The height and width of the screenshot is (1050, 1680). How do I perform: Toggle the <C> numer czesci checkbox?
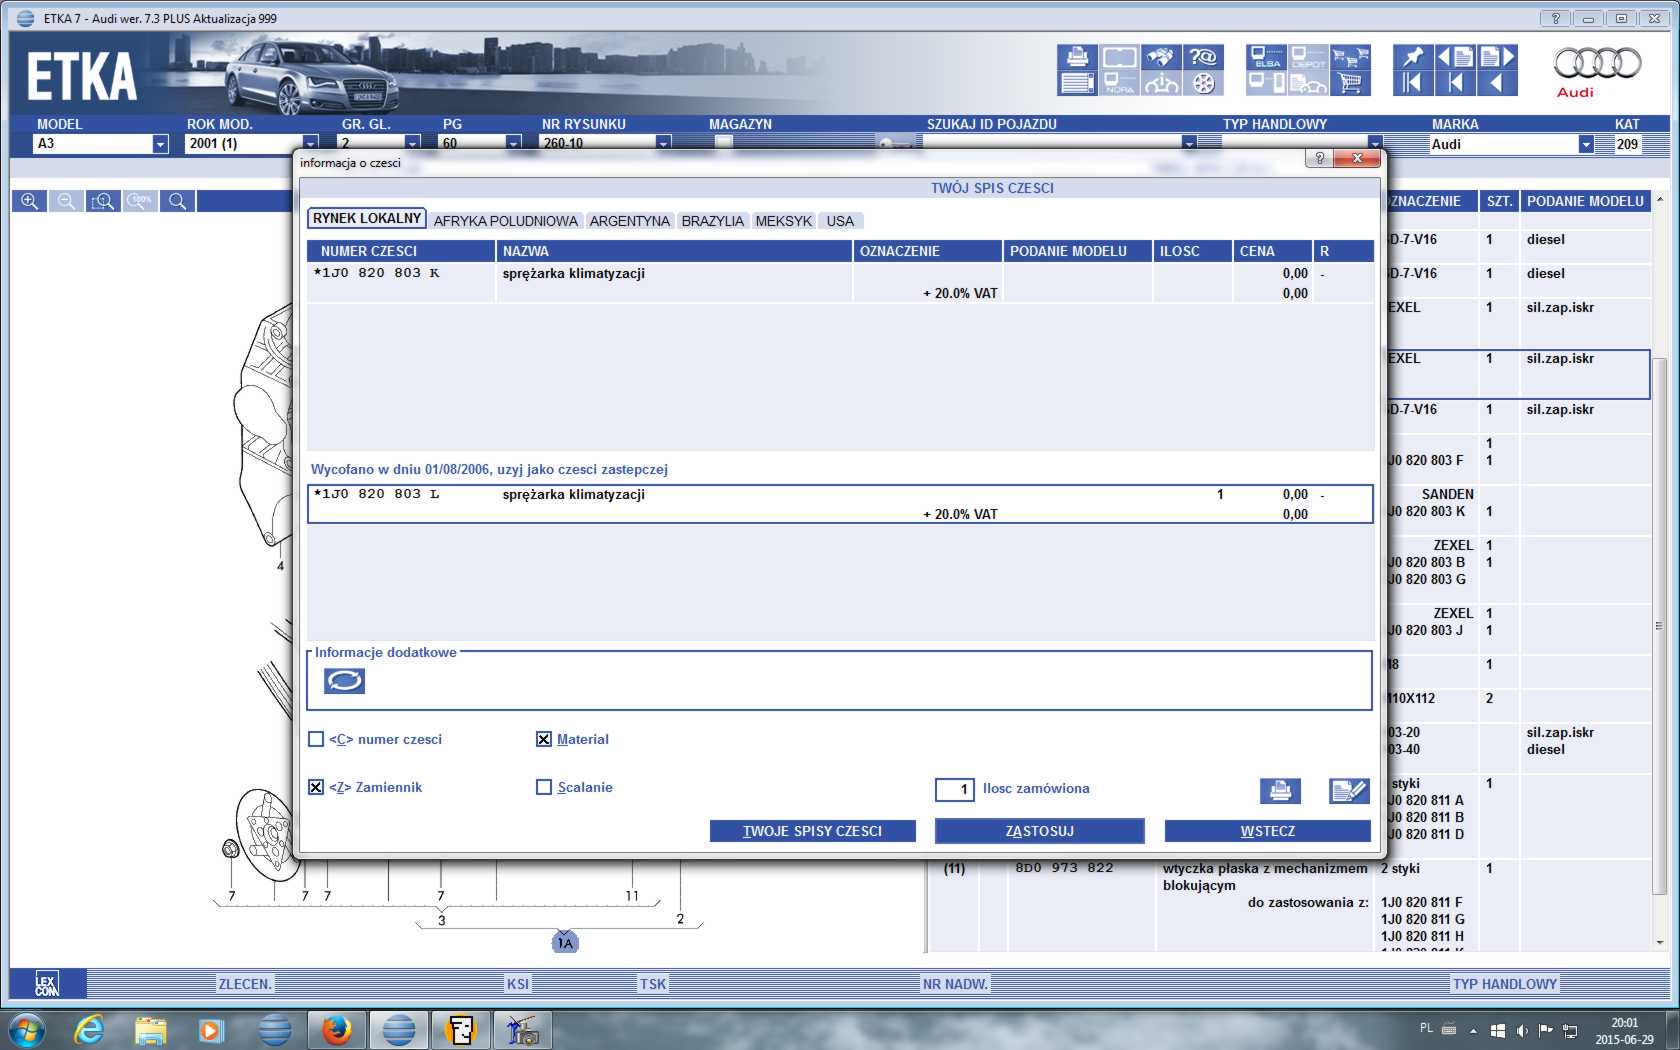tap(316, 739)
